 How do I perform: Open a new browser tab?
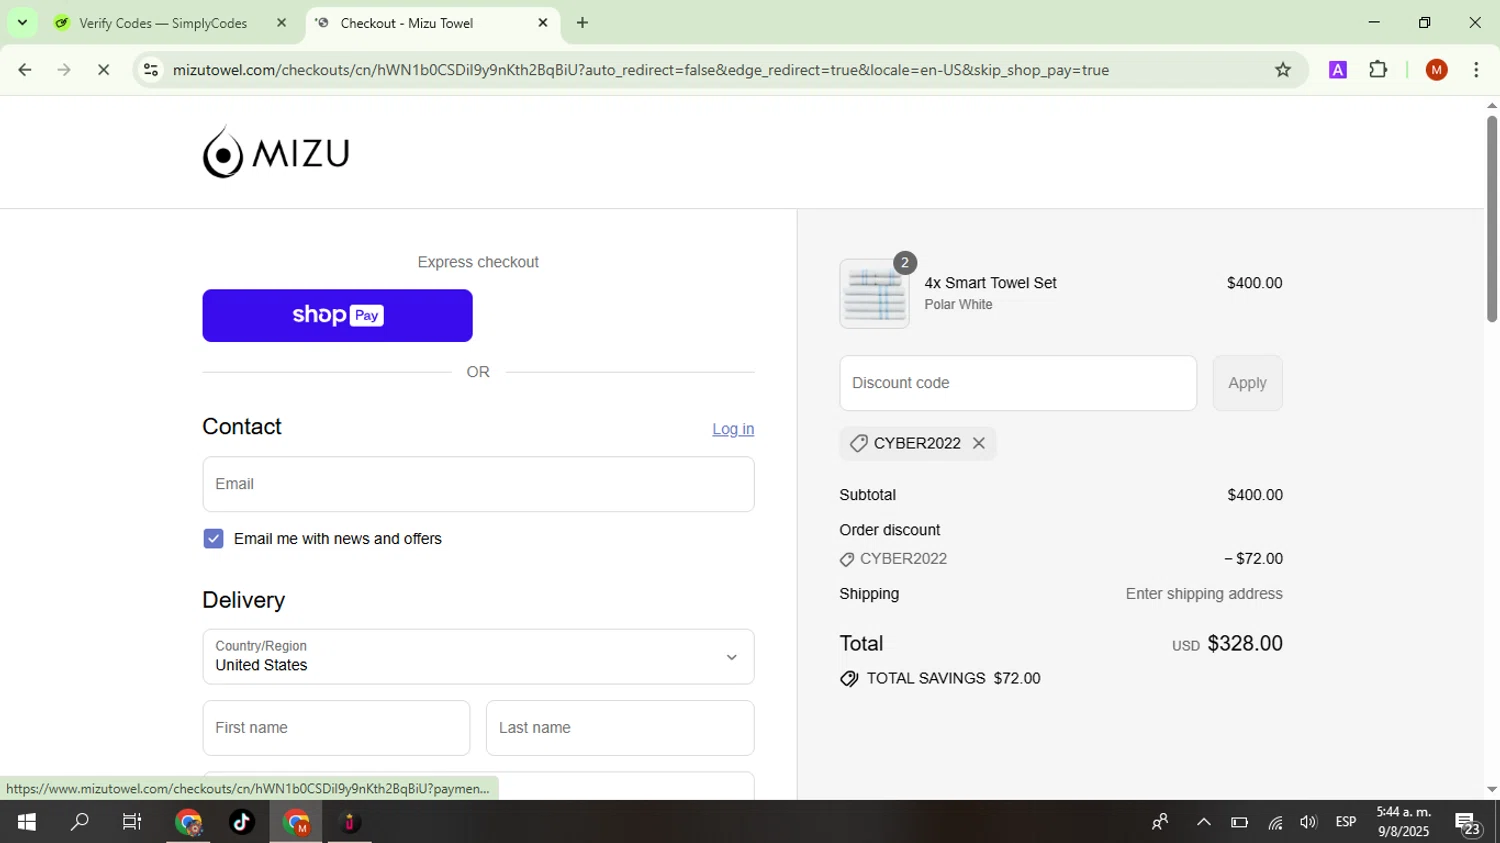(583, 23)
